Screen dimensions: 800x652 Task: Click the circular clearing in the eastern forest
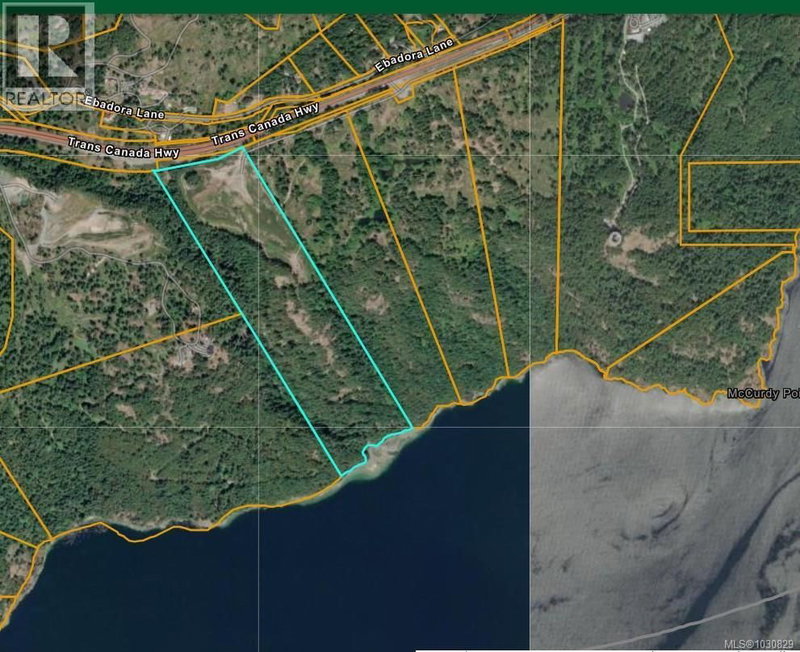tap(613, 237)
